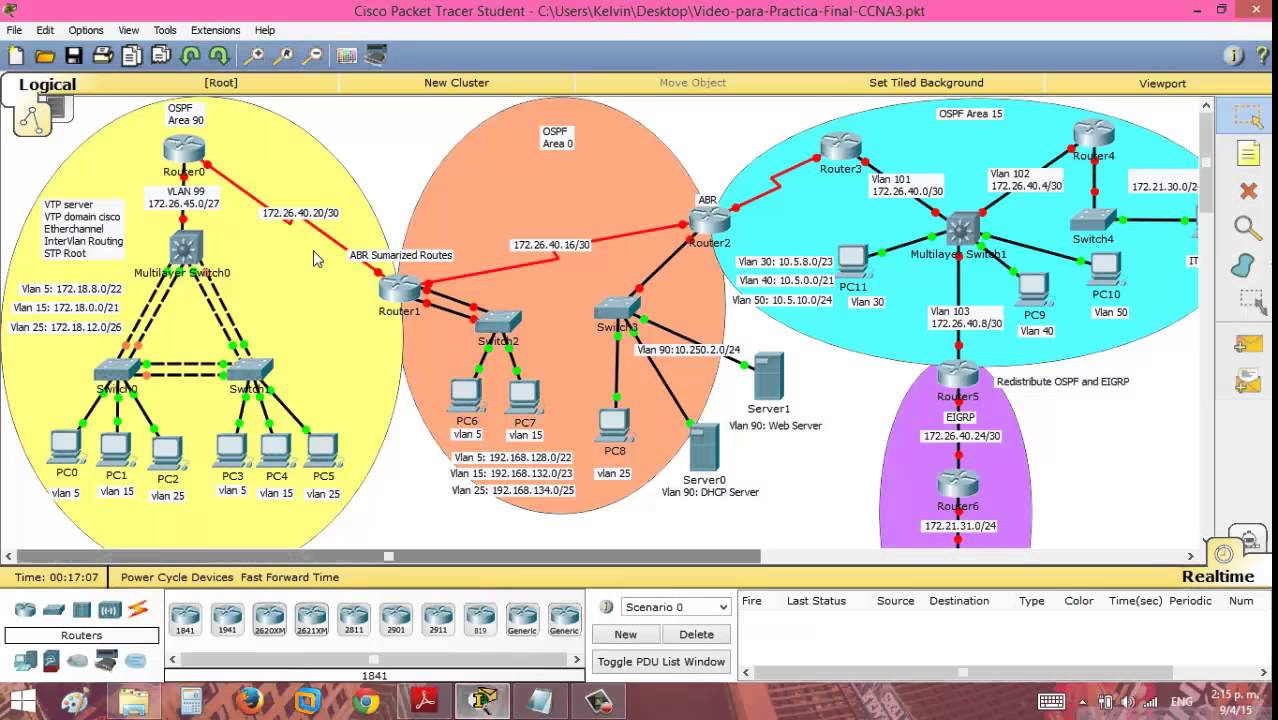Select the Switches device category icon

(54, 609)
